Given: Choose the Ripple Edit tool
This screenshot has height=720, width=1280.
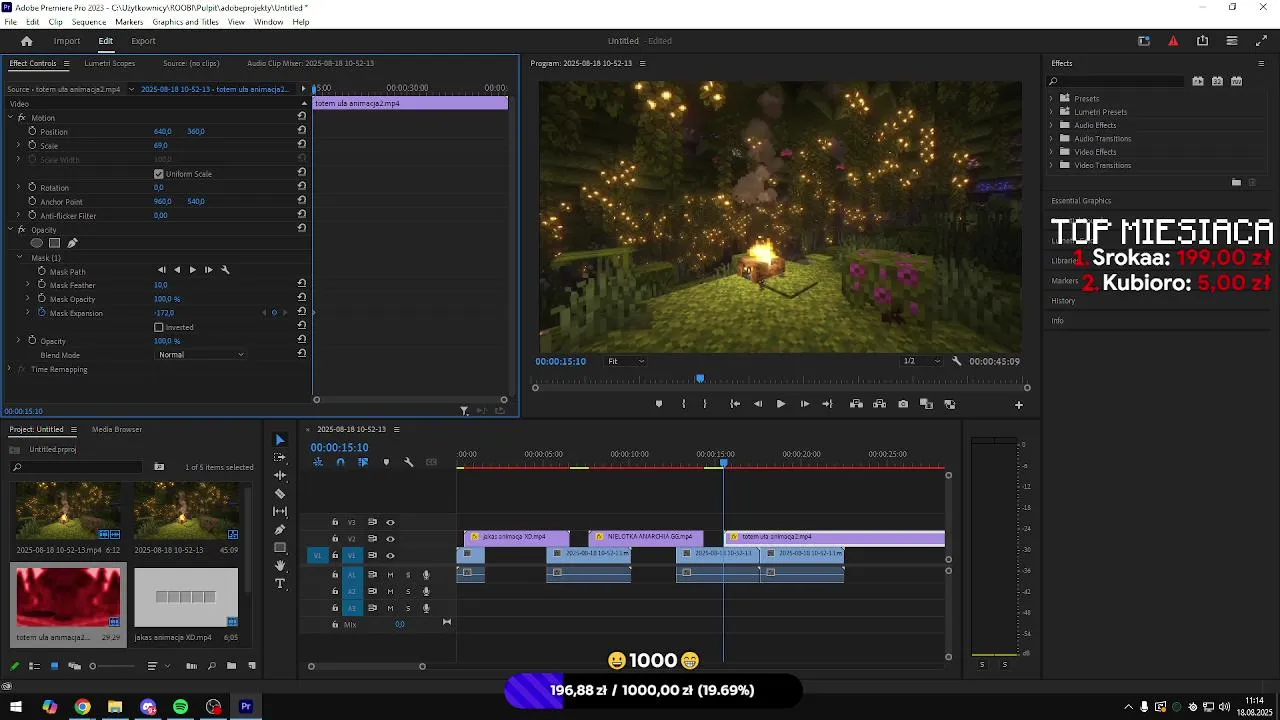Looking at the screenshot, I should (x=280, y=476).
